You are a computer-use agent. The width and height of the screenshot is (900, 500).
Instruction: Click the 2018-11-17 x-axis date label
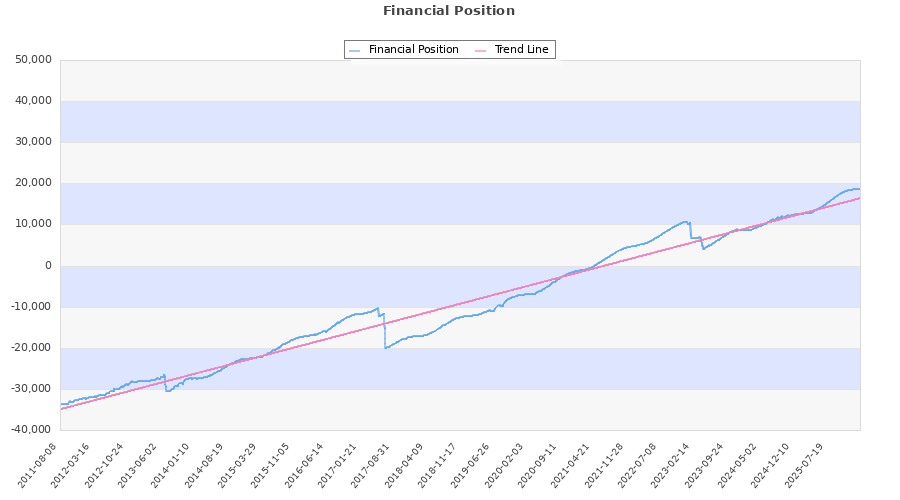coord(438,462)
